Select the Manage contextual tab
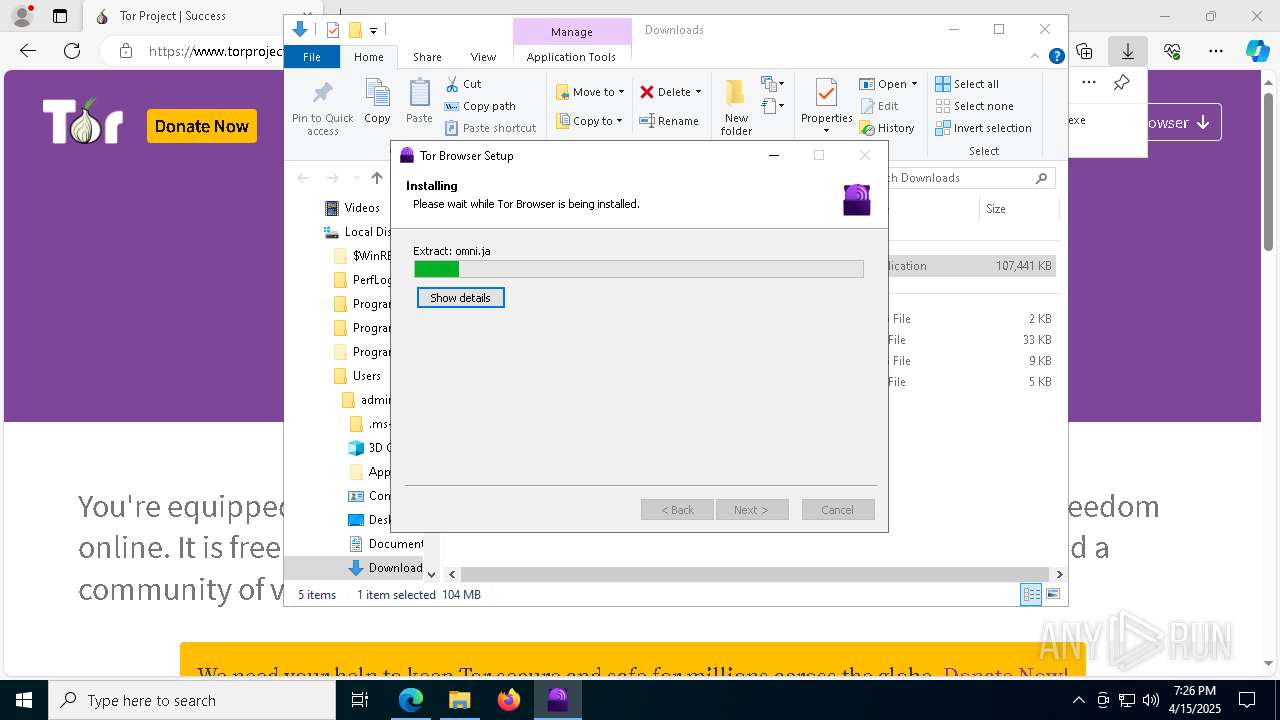 click(571, 32)
